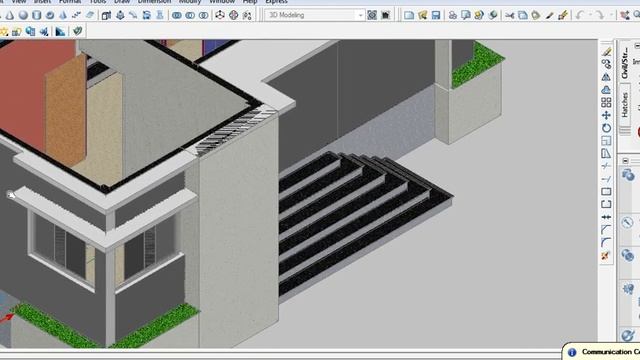Redo the last undone action
Image resolution: width=640 pixels, height=360 pixels.
point(600,16)
